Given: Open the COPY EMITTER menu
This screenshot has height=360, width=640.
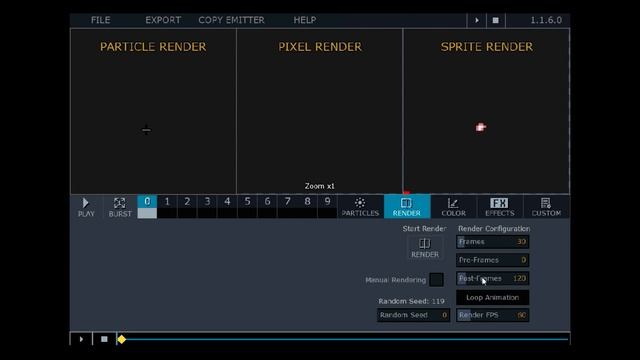Looking at the screenshot, I should point(231,20).
